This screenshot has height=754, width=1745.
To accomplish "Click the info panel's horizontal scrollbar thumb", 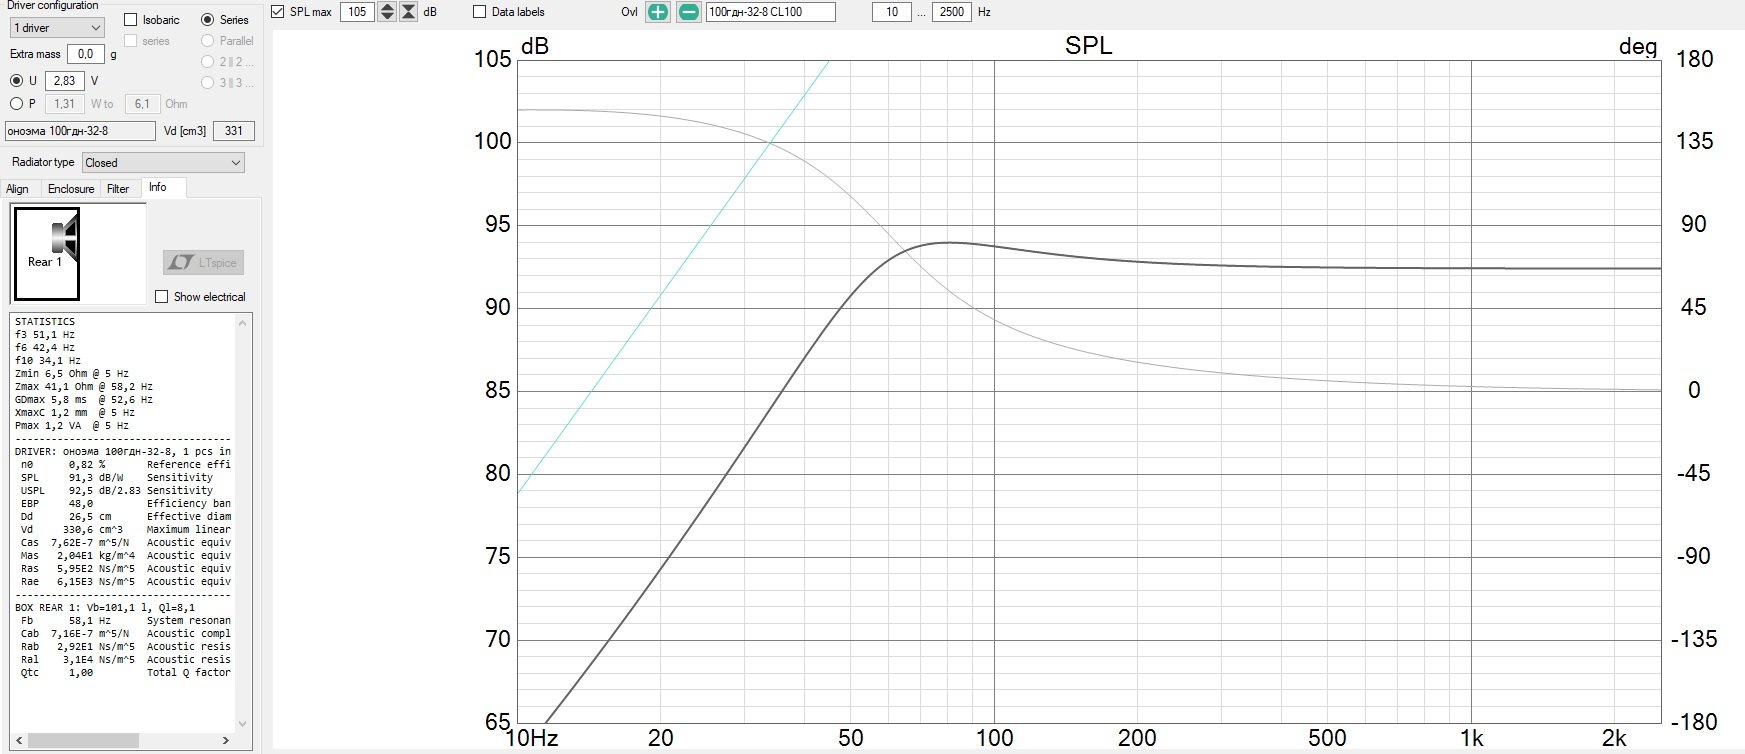I will [x=81, y=741].
